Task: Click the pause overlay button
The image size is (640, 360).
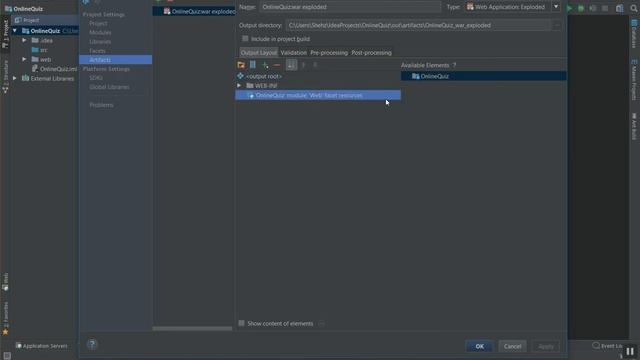Action: [630, 351]
